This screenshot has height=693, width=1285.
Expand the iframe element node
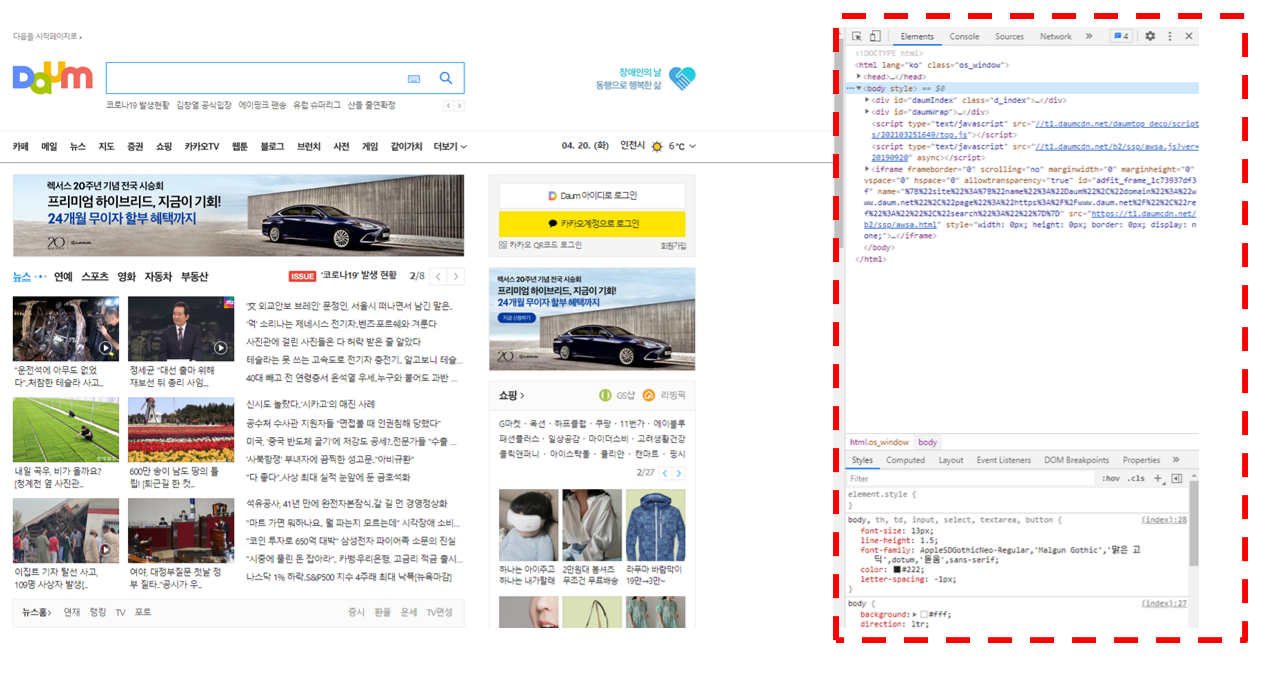pos(867,169)
